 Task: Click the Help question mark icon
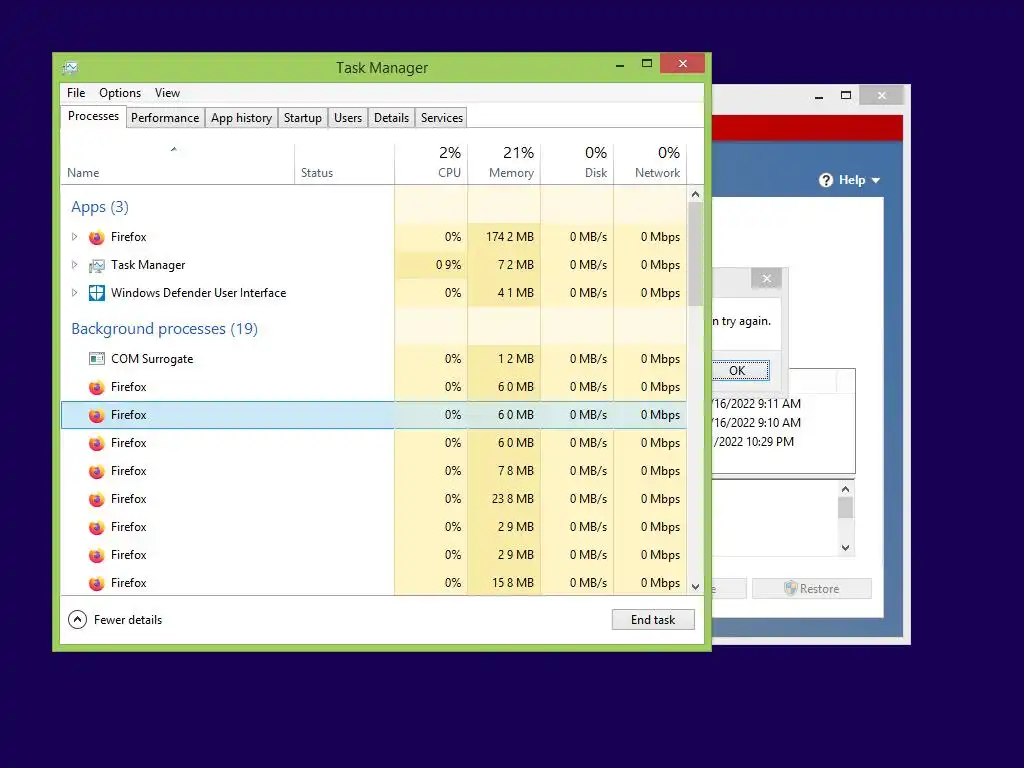(826, 180)
